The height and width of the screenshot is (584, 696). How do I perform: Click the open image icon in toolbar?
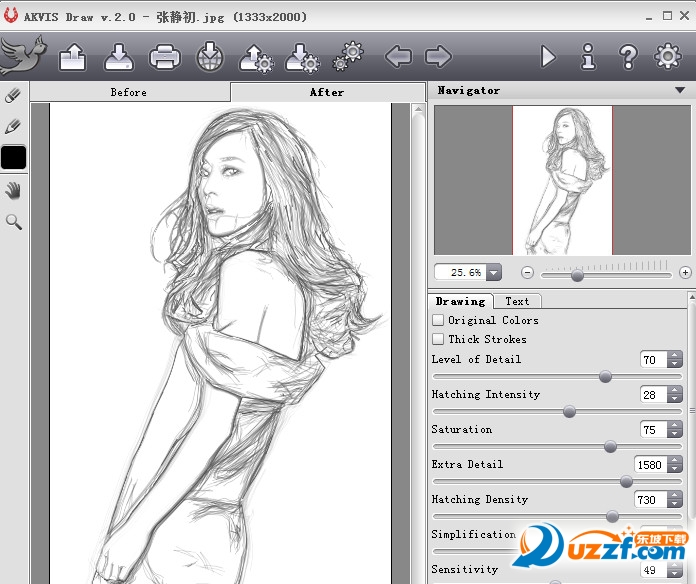point(73,57)
